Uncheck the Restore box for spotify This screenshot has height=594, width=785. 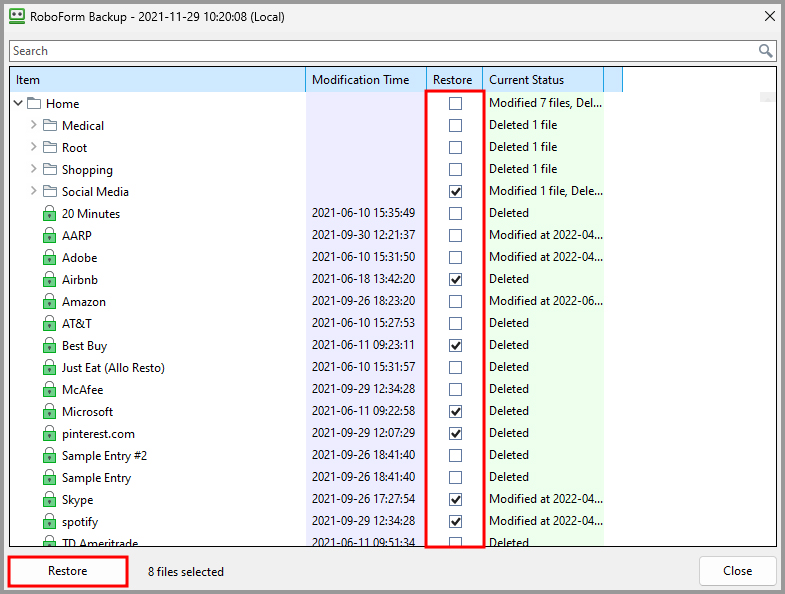point(455,522)
